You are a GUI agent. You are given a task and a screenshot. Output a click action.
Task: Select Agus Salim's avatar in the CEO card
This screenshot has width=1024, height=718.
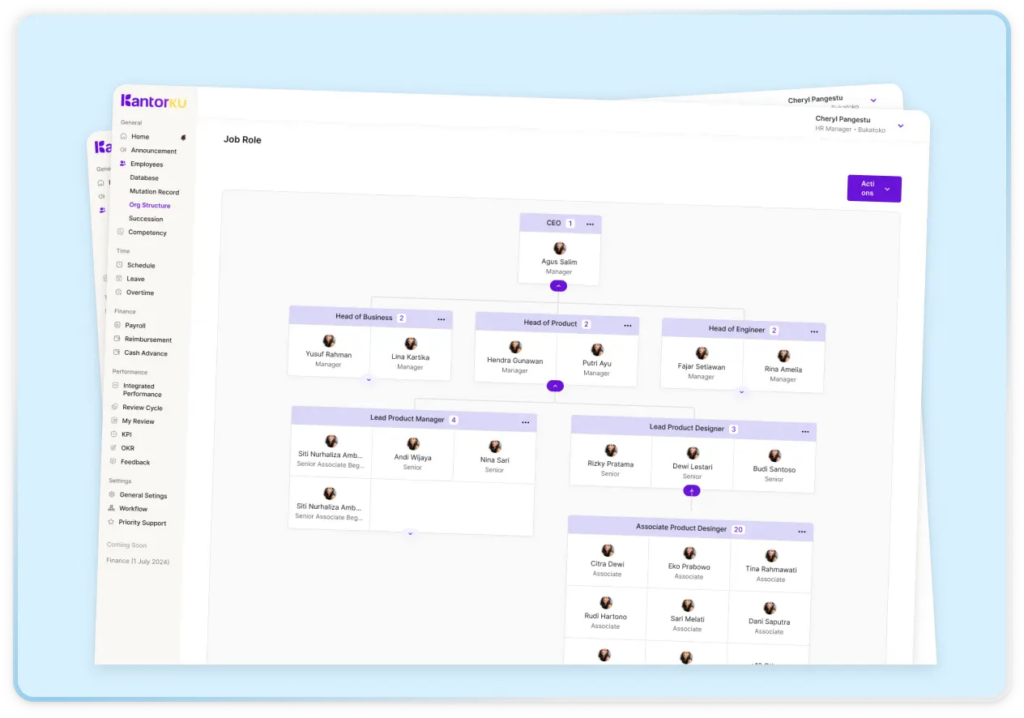[560, 247]
